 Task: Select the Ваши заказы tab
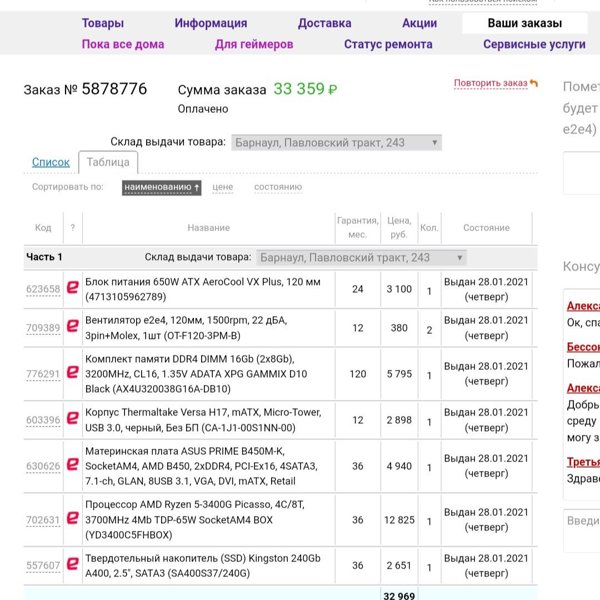[525, 23]
